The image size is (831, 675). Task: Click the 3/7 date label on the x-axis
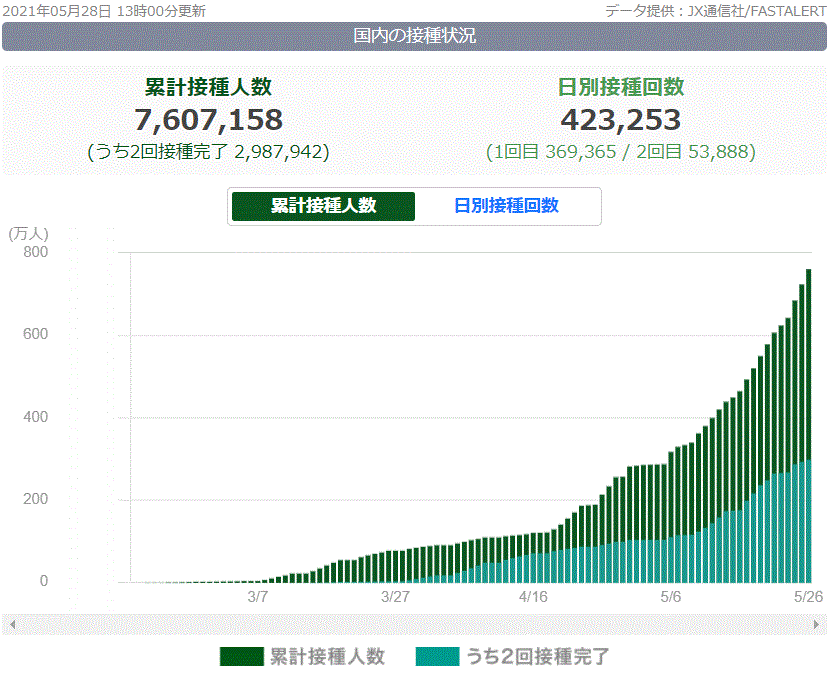pyautogui.click(x=257, y=597)
